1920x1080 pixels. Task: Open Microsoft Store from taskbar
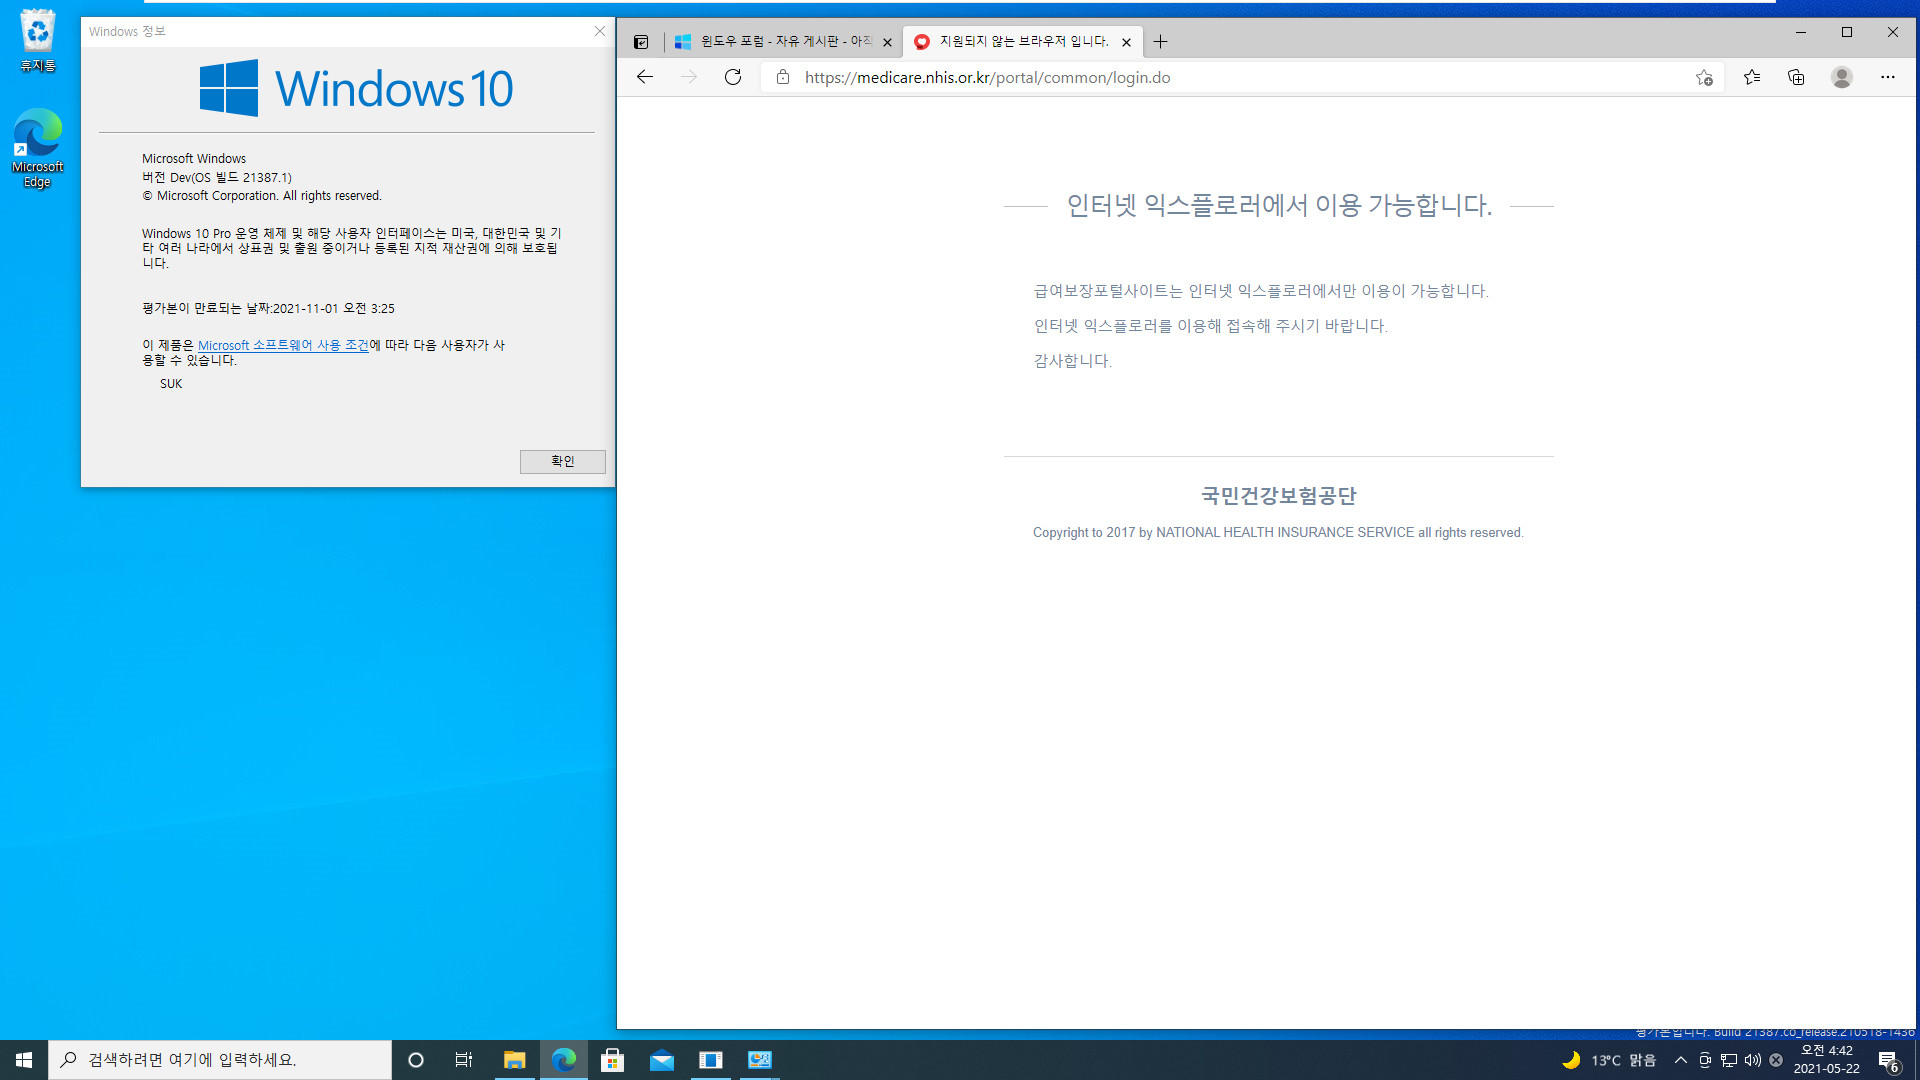tap(612, 1060)
